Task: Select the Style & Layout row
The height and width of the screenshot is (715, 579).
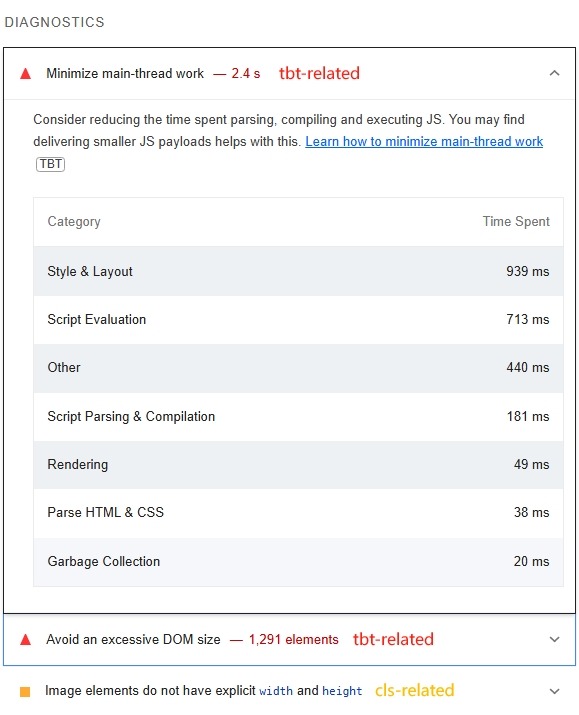Action: pos(298,271)
